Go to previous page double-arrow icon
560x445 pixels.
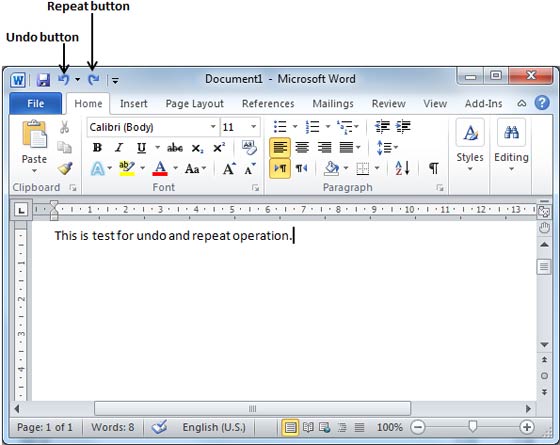coord(544,359)
